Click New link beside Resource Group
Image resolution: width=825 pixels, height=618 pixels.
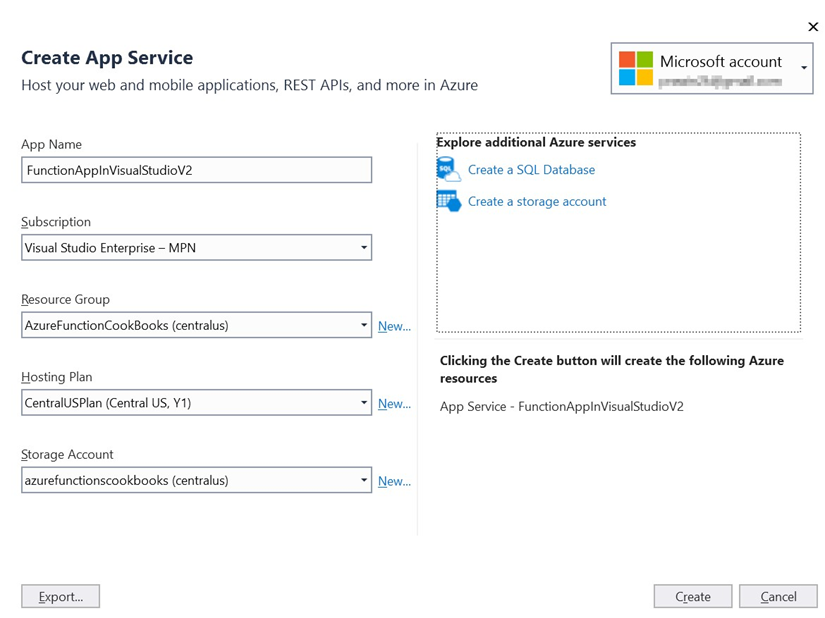(394, 326)
